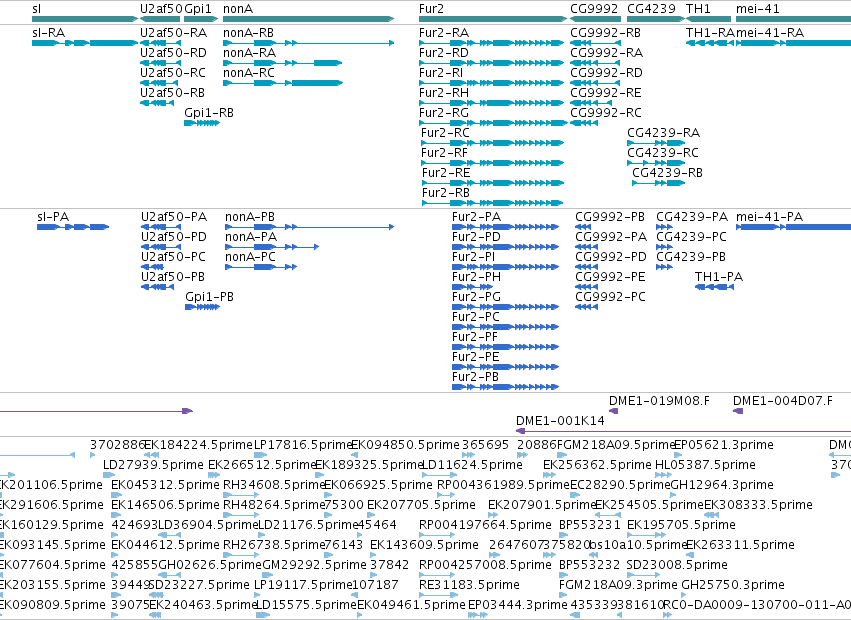Select the EK308333.5prime EST label
851x620 pixels.
[x=758, y=505]
